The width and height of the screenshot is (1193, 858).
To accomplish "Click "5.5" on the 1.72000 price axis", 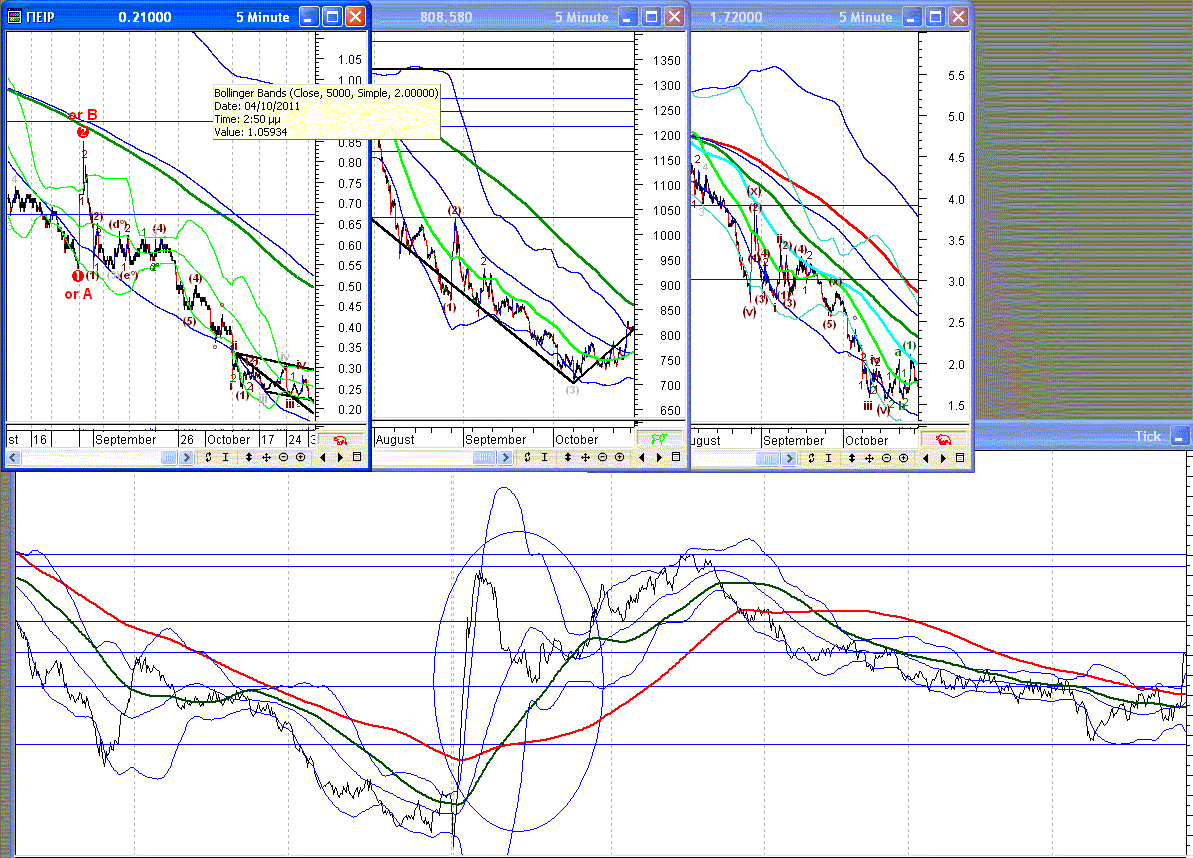I will click(x=956, y=75).
